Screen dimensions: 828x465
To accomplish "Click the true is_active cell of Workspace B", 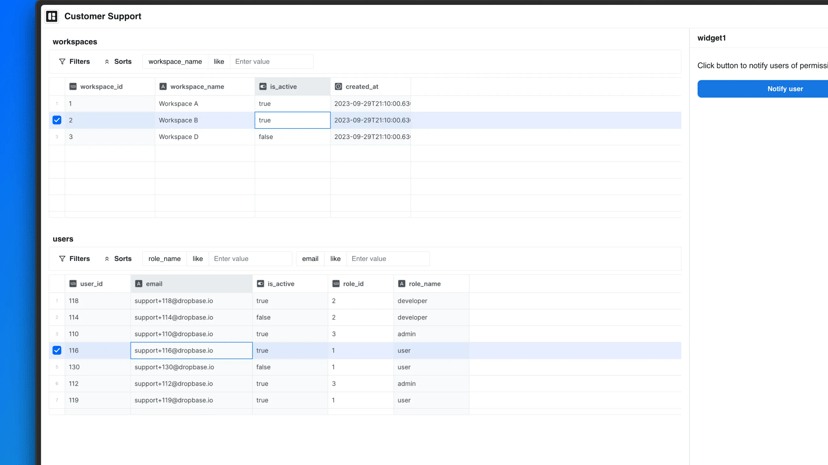I will tap(293, 120).
